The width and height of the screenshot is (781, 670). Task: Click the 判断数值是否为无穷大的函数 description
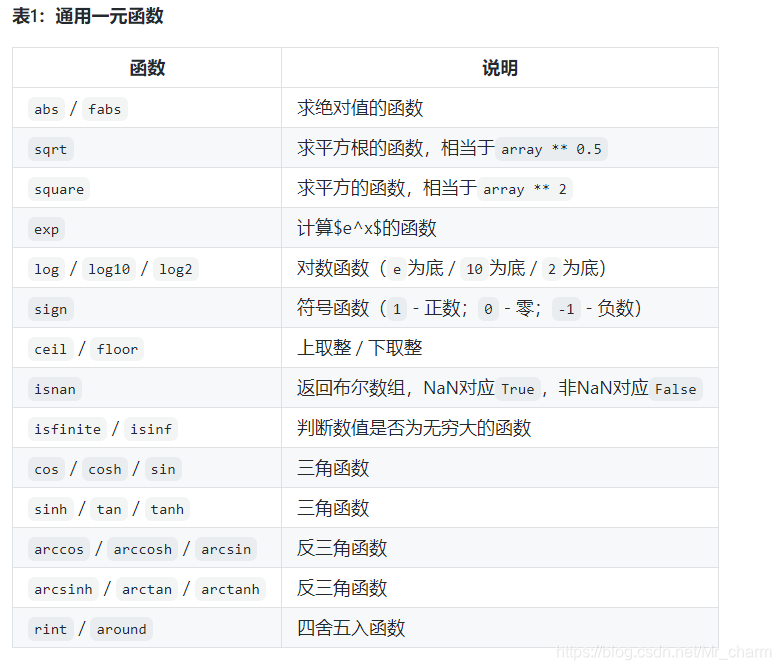(x=414, y=428)
